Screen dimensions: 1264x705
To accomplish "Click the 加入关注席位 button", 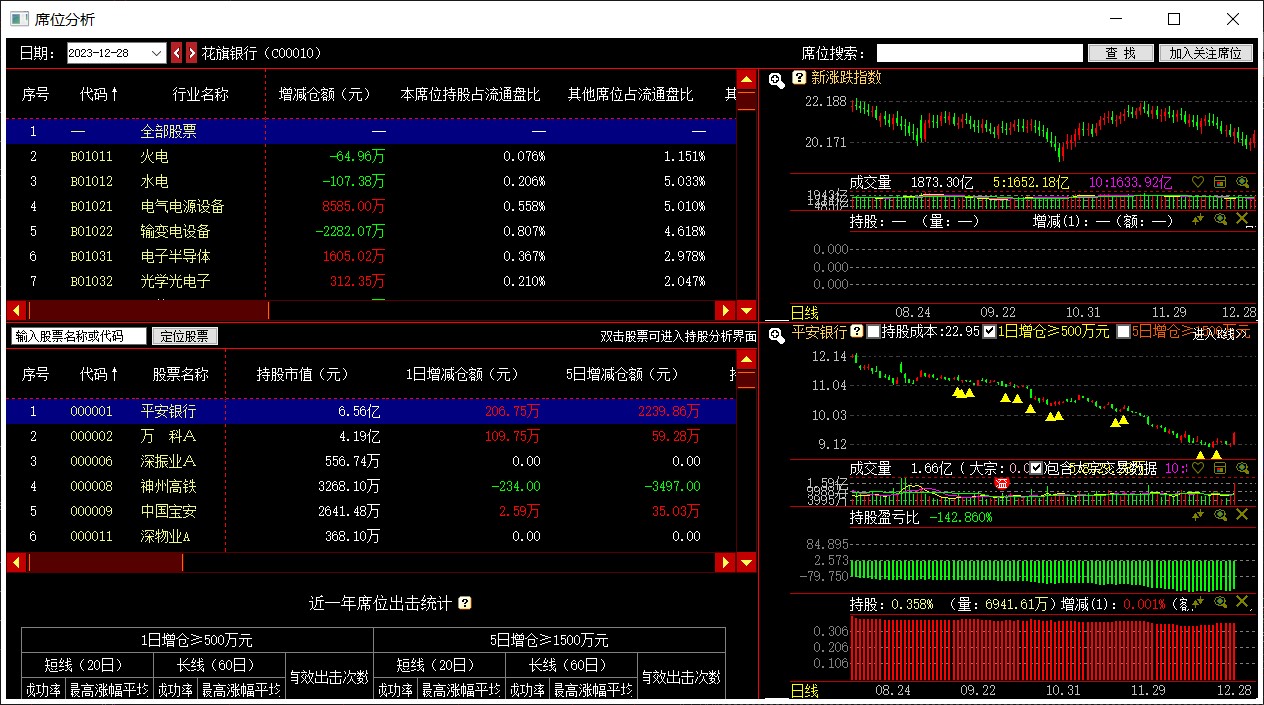I will click(x=1205, y=53).
